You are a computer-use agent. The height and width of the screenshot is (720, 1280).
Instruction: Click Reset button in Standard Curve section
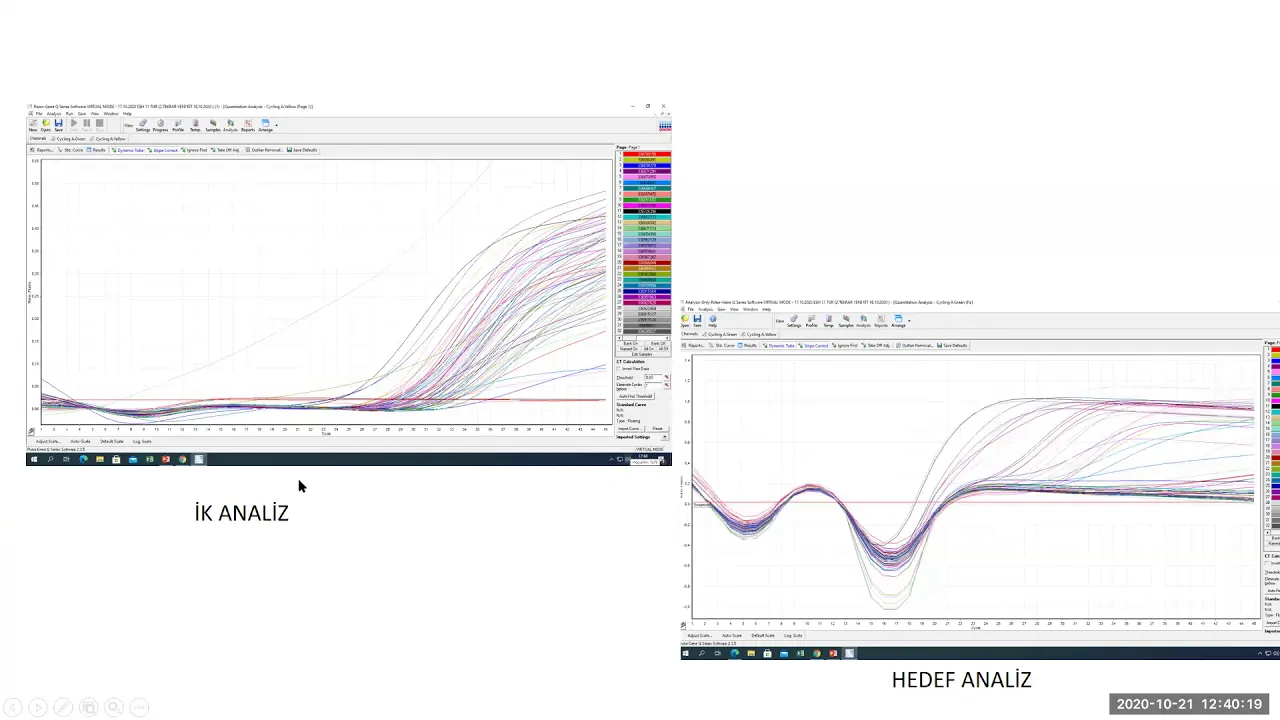tap(657, 428)
